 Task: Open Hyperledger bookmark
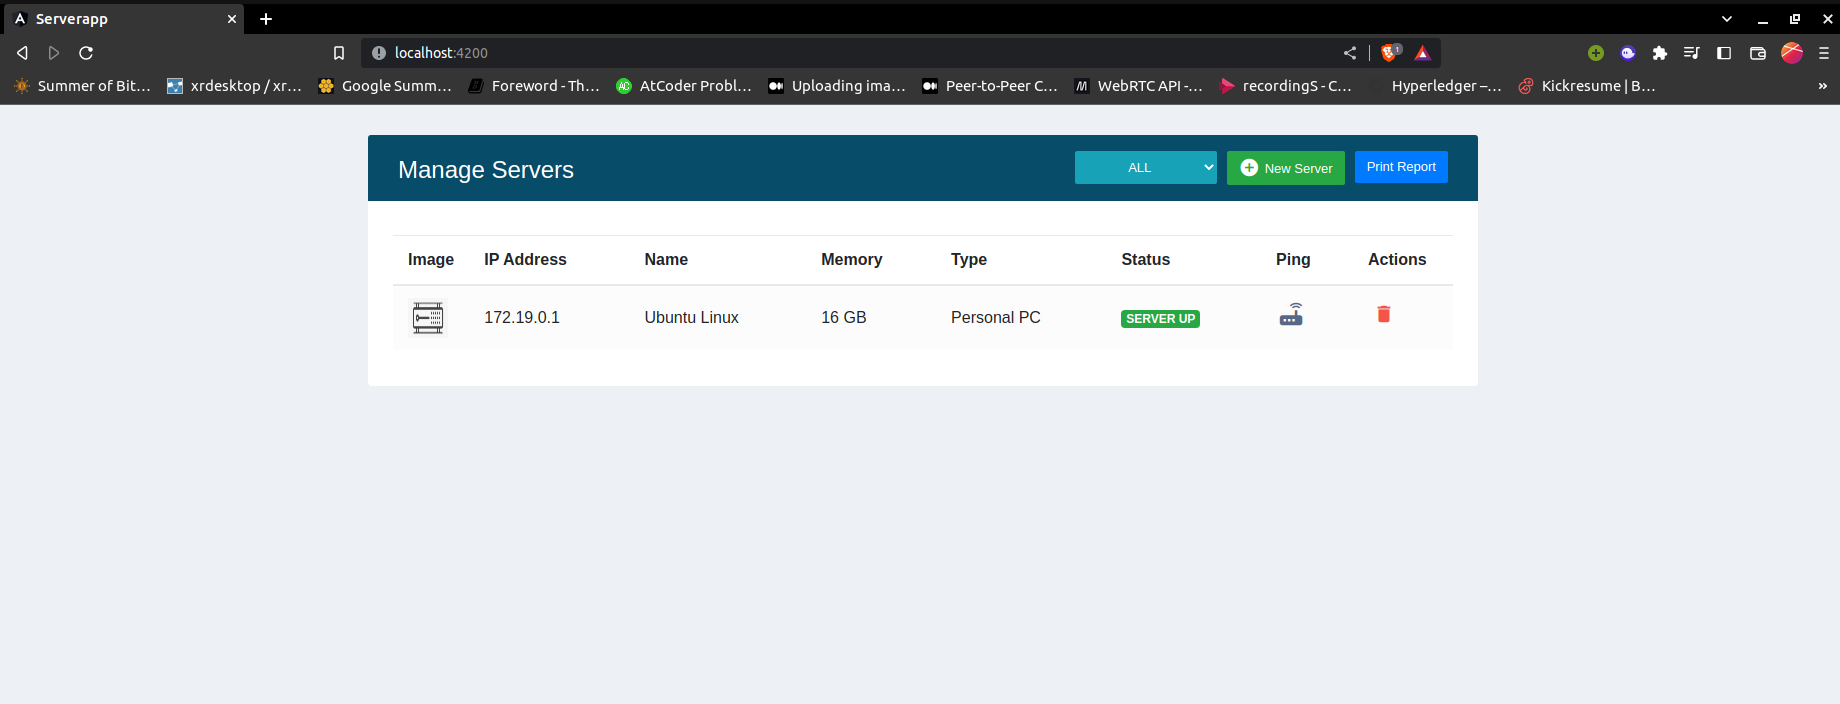pos(1436,86)
